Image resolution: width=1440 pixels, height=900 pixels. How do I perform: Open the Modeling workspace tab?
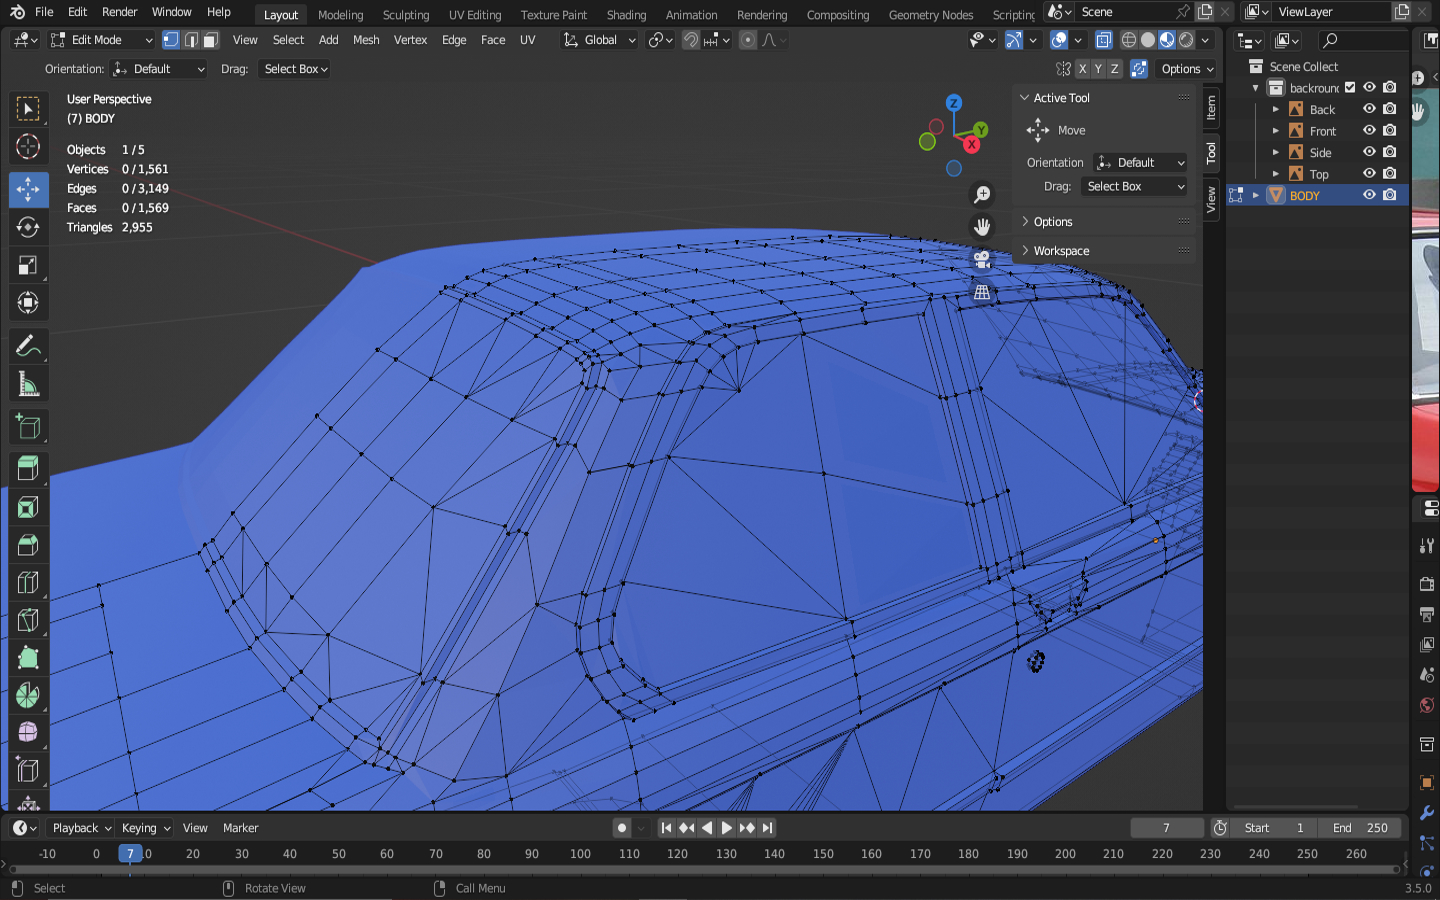tap(340, 15)
